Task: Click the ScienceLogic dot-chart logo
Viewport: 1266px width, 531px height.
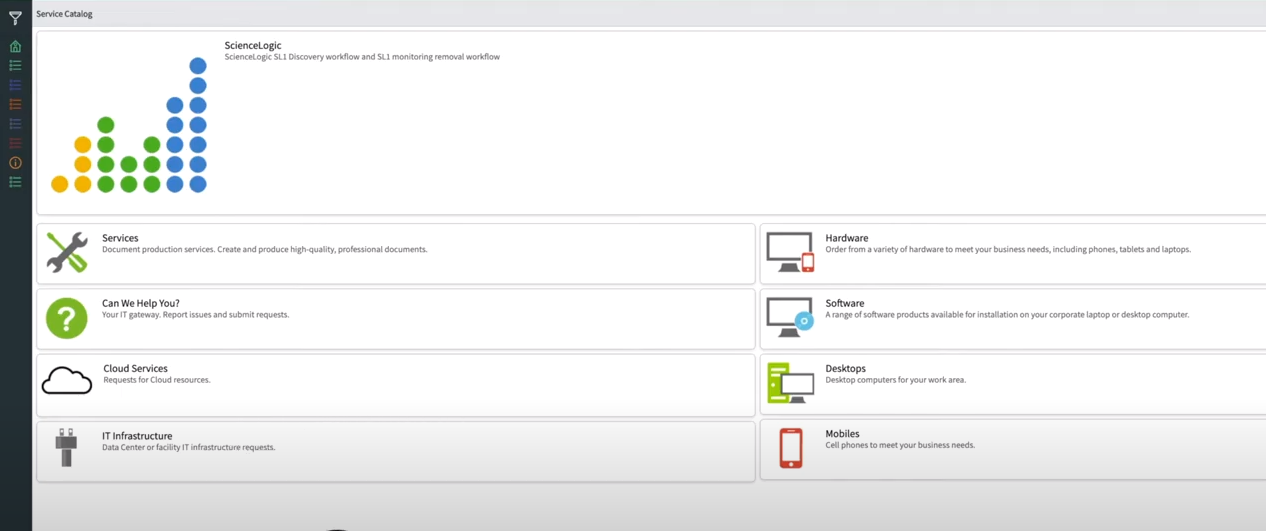Action: coord(129,124)
